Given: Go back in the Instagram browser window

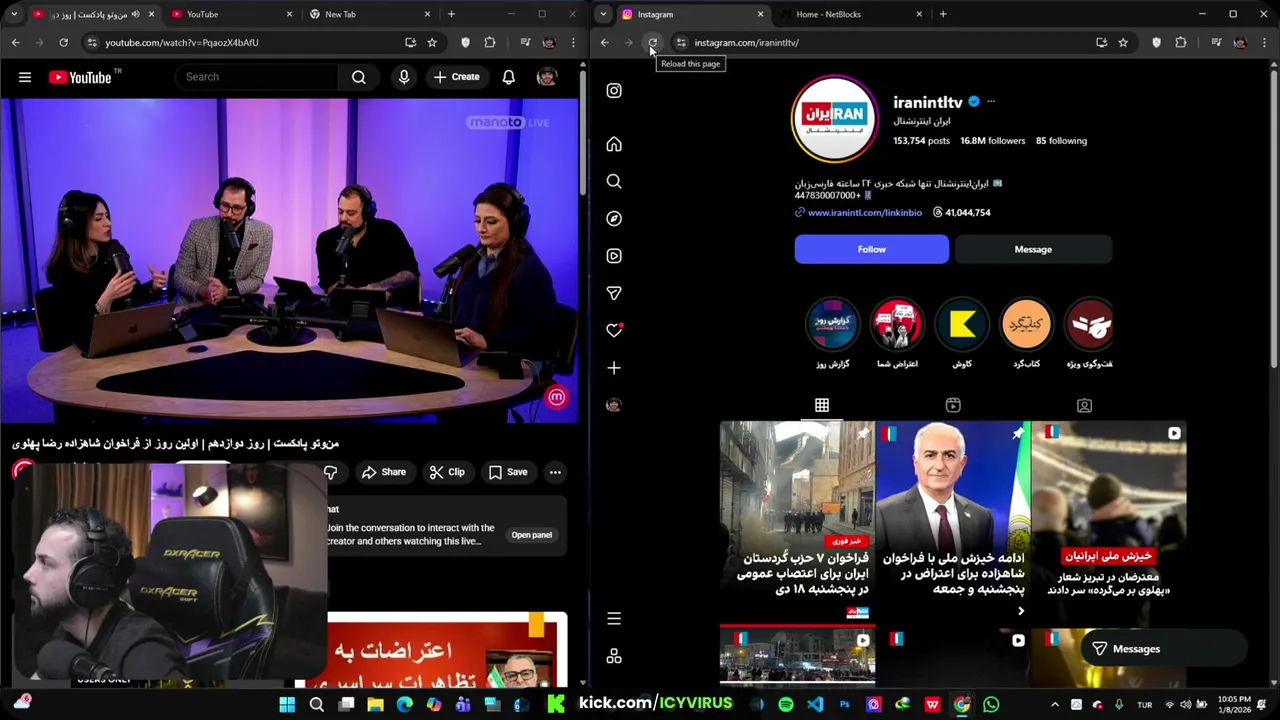Looking at the screenshot, I should (604, 43).
